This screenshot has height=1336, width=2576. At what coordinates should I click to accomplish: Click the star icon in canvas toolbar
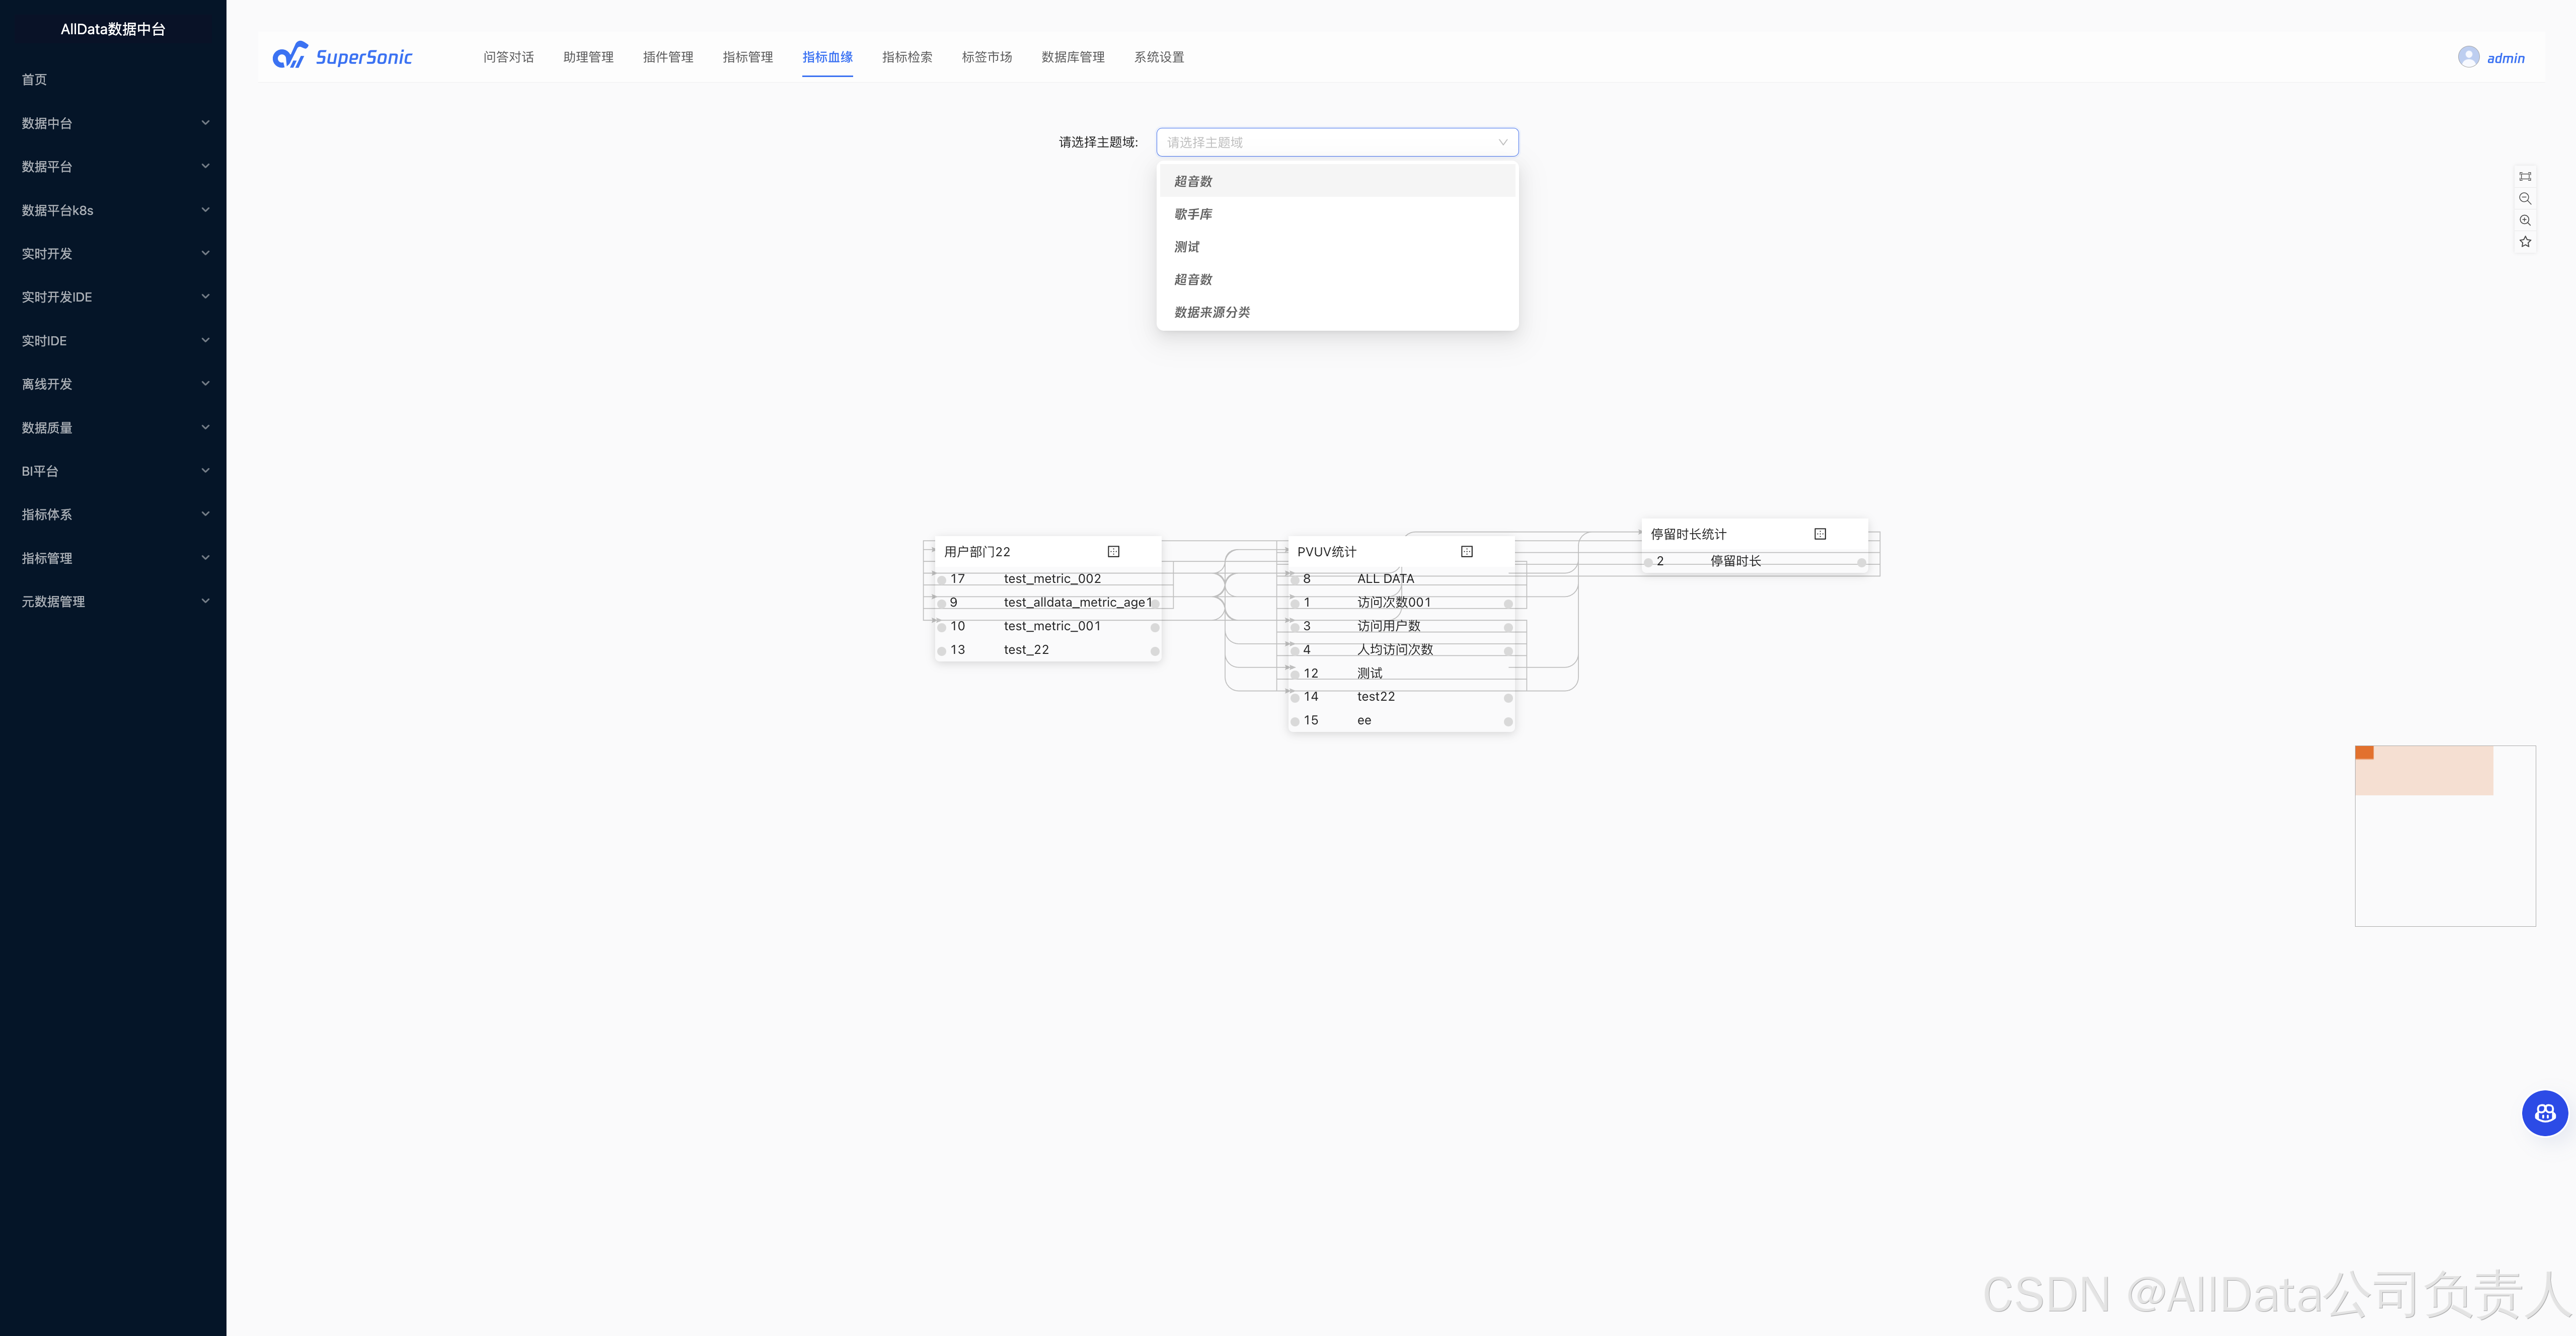click(2525, 242)
